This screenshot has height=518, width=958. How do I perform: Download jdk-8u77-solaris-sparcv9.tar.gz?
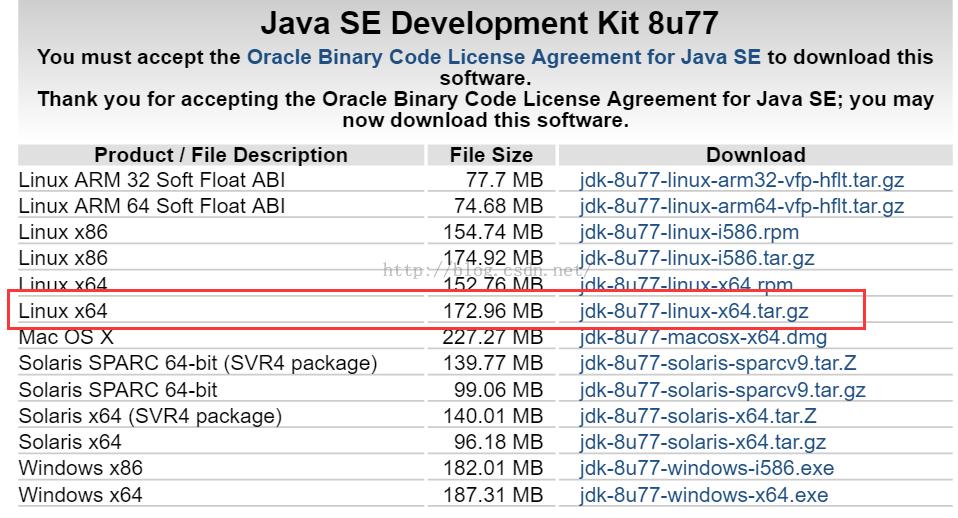(x=722, y=390)
